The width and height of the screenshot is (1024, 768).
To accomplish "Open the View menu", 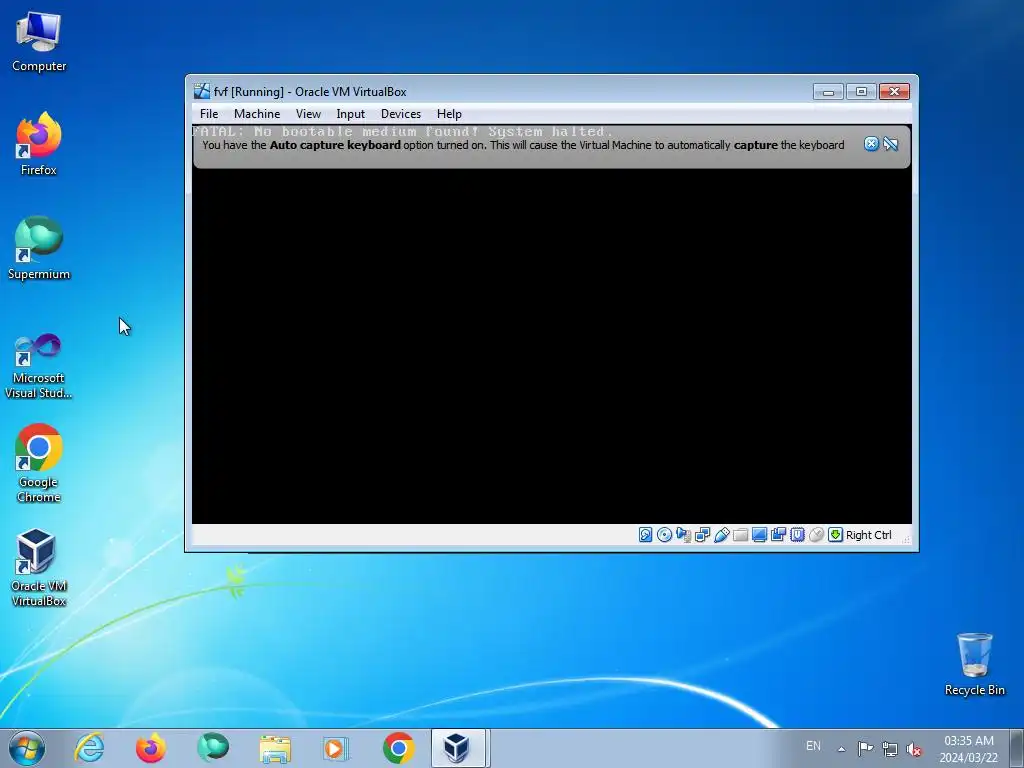I will (308, 114).
